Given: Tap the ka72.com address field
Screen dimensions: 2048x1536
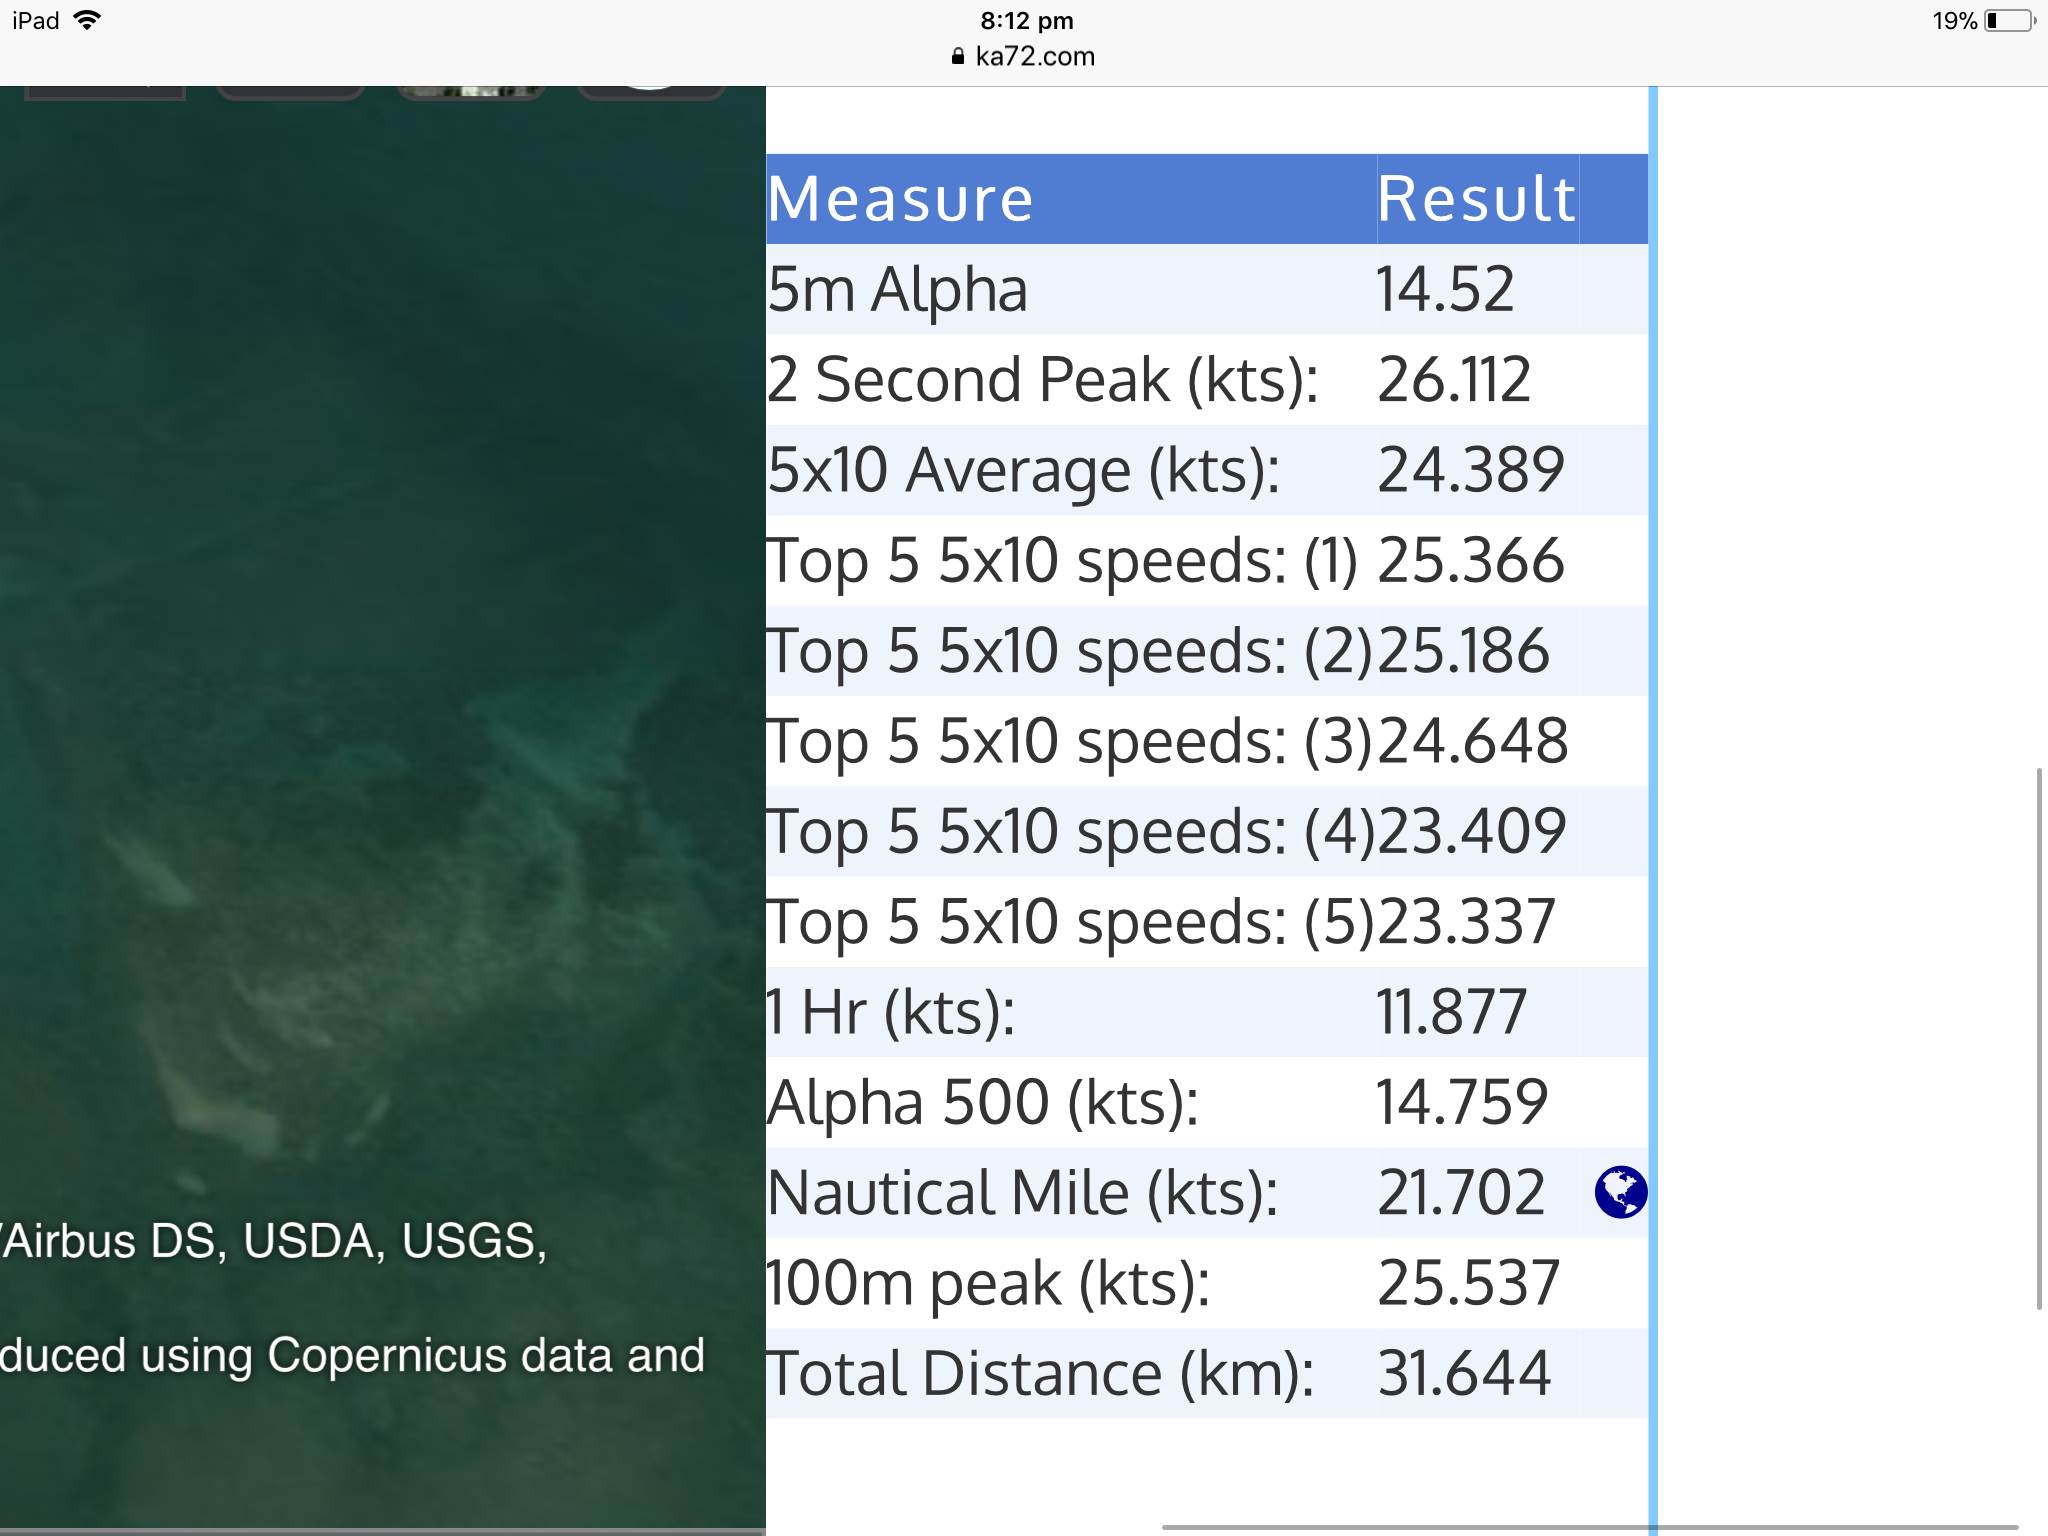Looking at the screenshot, I should (1034, 56).
